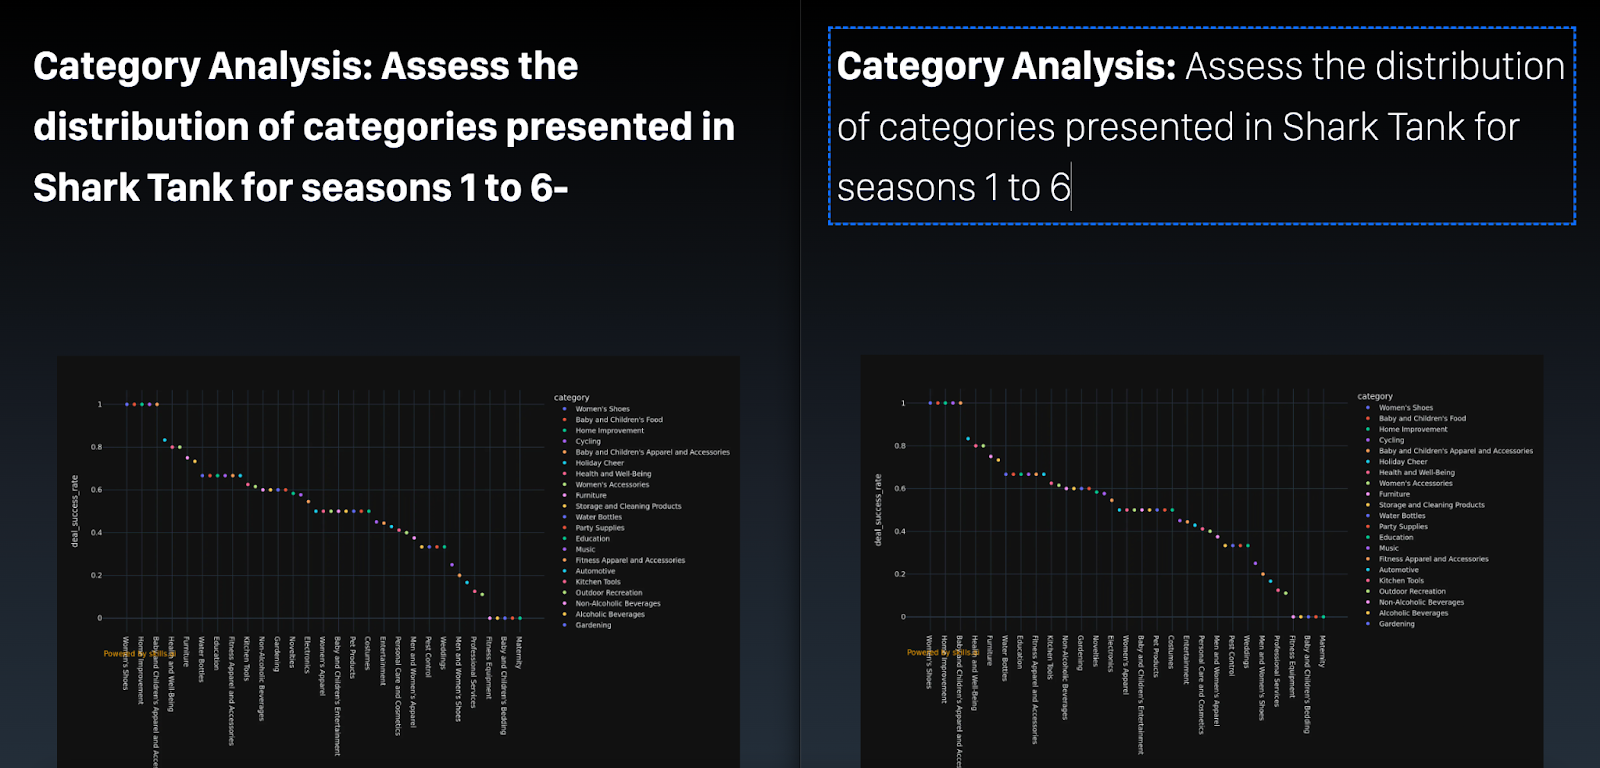Select Cycling in the left chart legend
Image resolution: width=1600 pixels, height=768 pixels.
click(588, 441)
